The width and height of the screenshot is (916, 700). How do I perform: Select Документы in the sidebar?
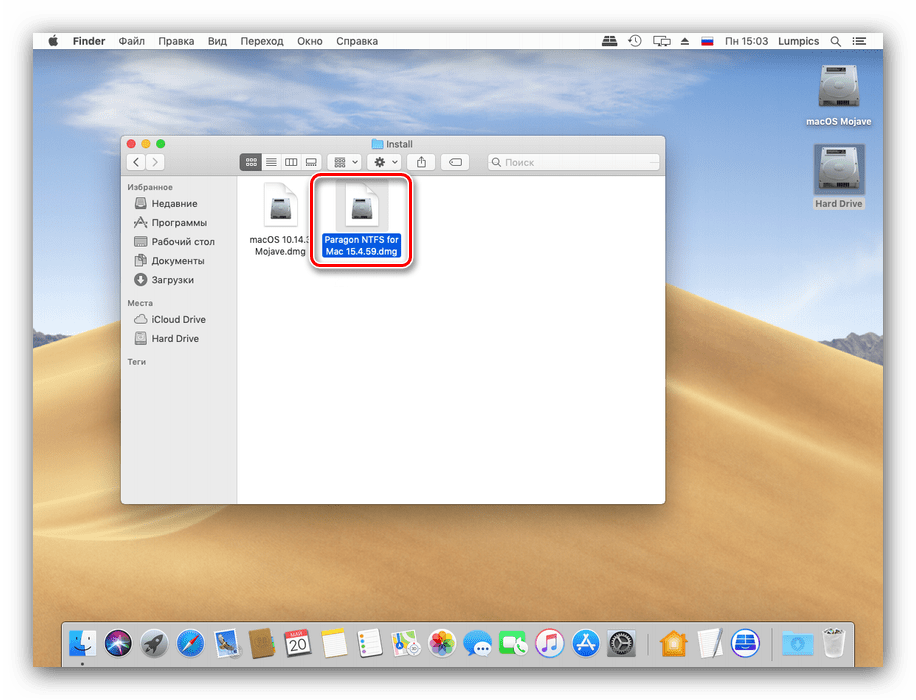point(179,261)
